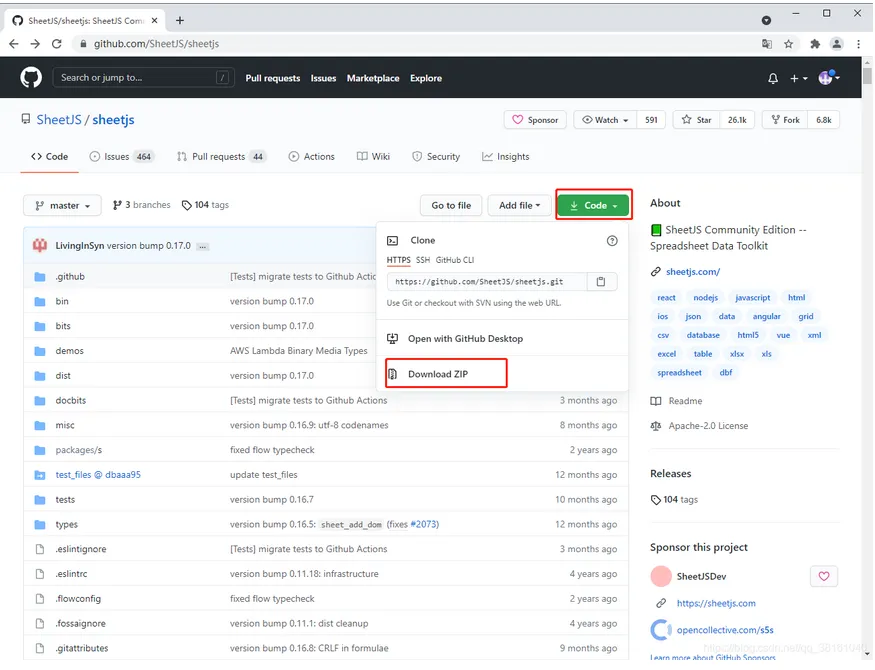The height and width of the screenshot is (670, 875).
Task: Open the .eslintrc file
Action: click(x=71, y=574)
